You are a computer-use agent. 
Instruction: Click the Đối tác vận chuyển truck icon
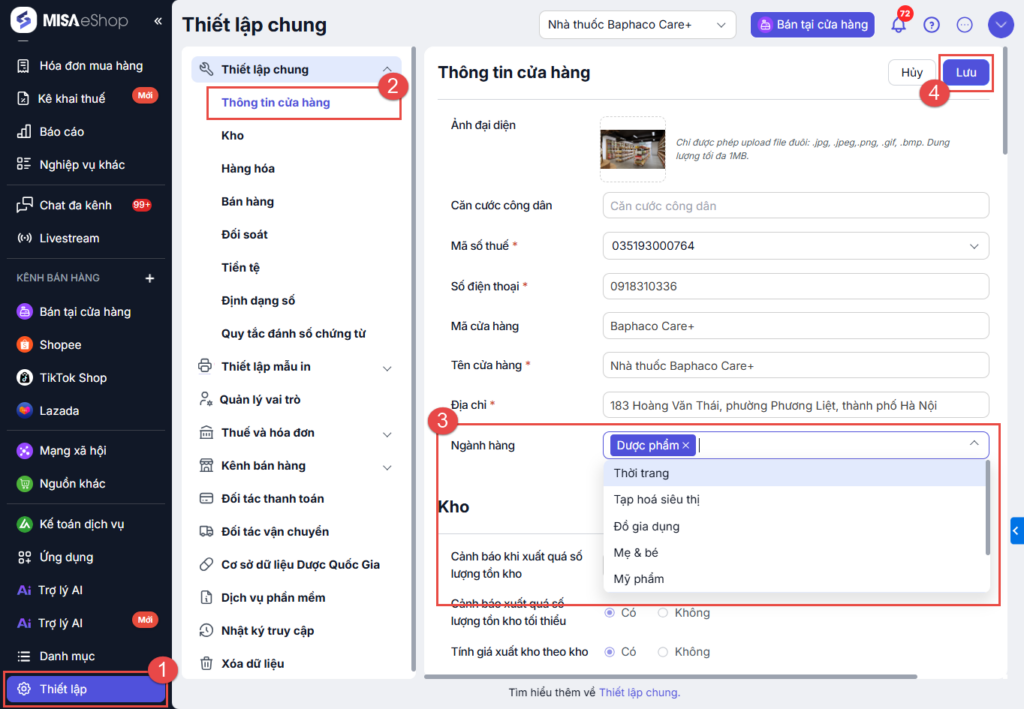point(206,531)
